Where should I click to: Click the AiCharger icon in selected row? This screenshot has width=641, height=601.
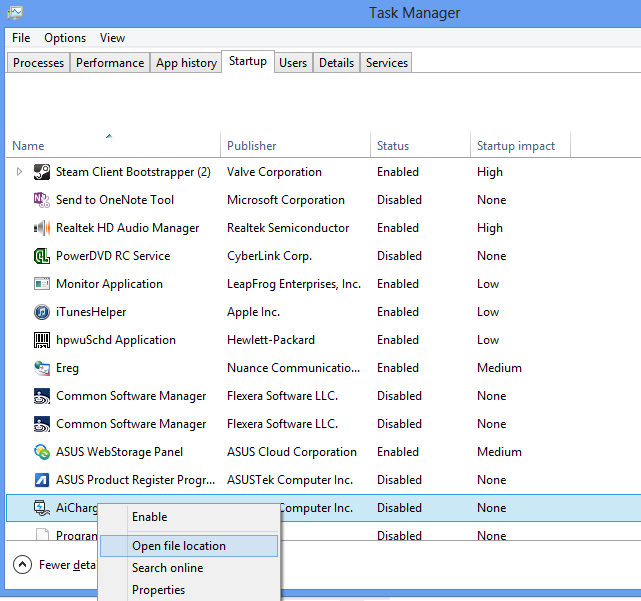42,508
